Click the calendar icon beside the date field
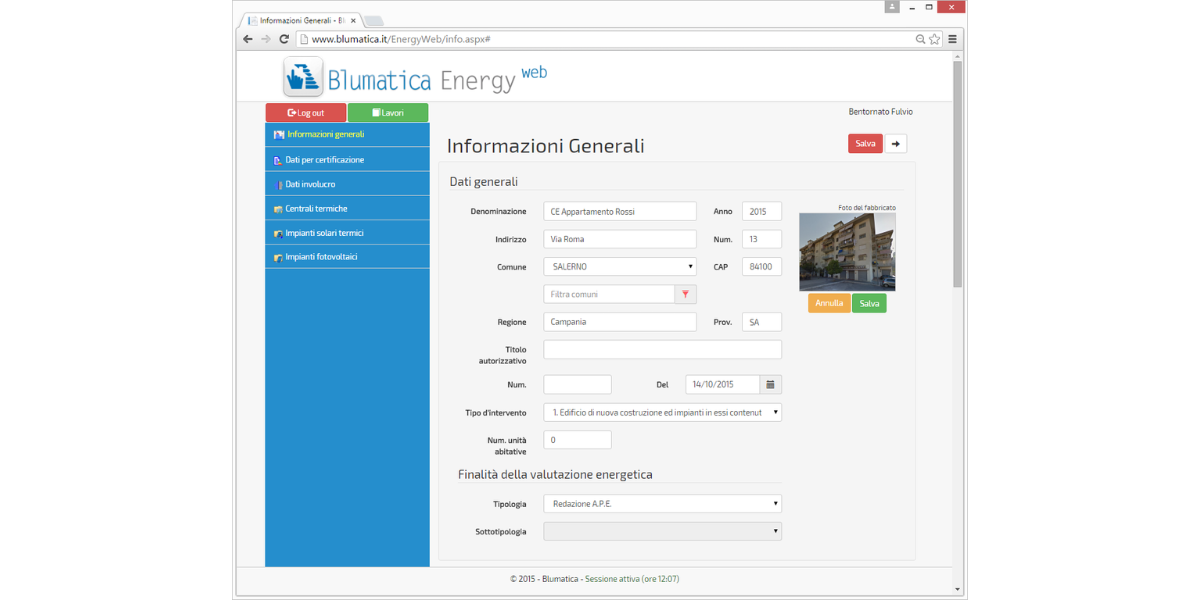Image resolution: width=1200 pixels, height=600 pixels. [770, 384]
